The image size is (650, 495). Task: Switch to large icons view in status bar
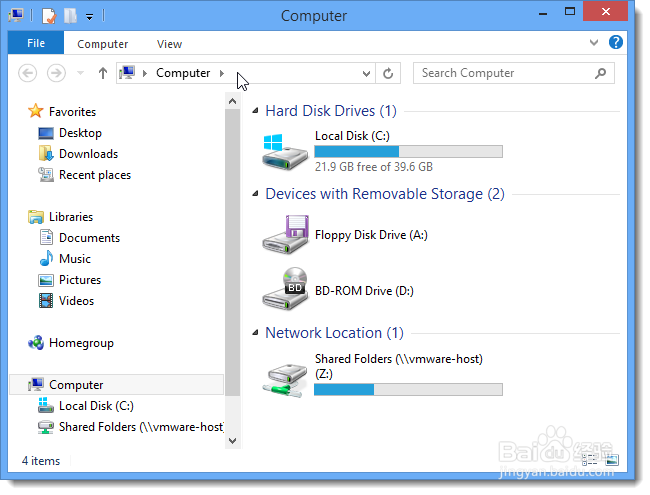point(611,459)
